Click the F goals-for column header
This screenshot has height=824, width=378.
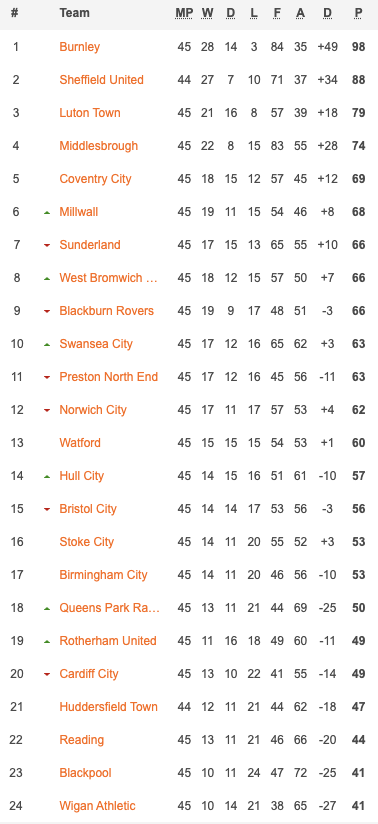coord(277,13)
